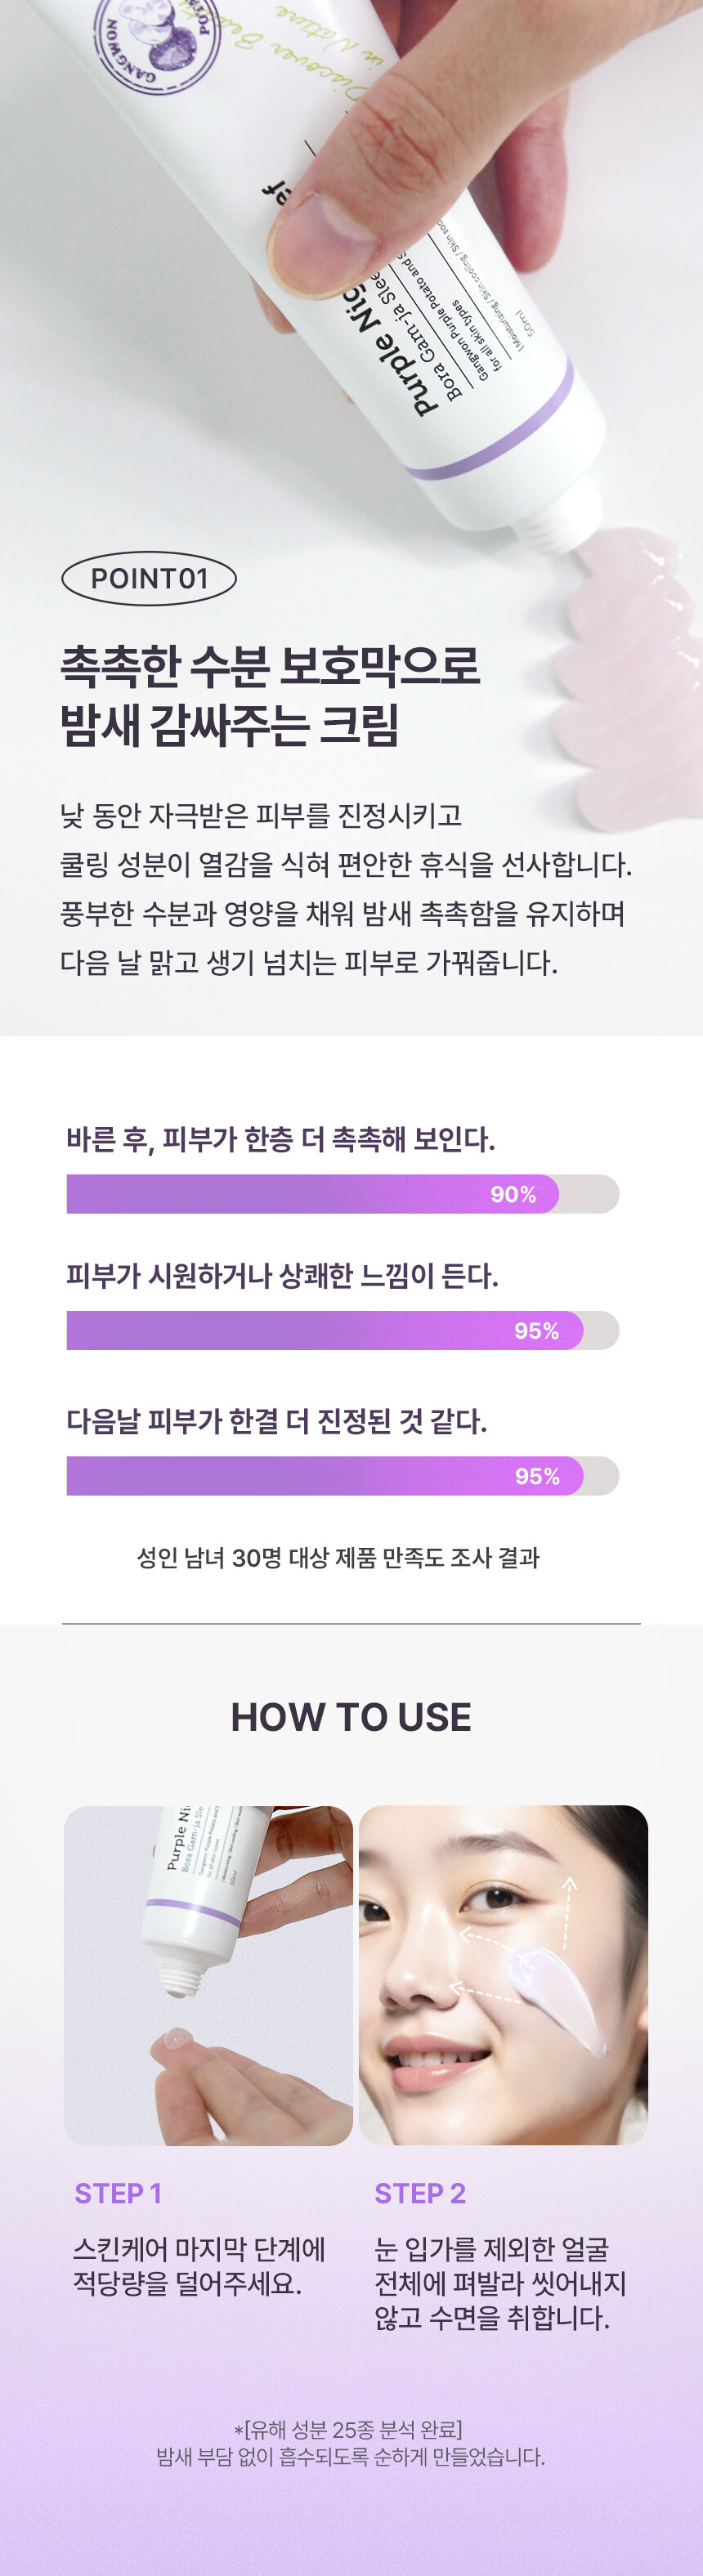Click the POINT01 oval badge
This screenshot has width=703, height=2576.
click(x=149, y=578)
